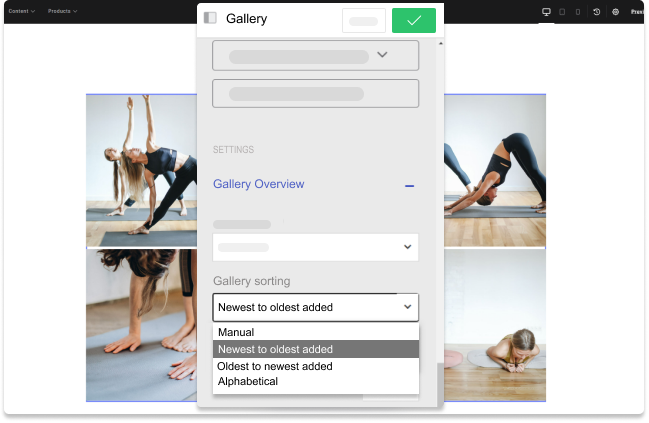The width and height of the screenshot is (649, 423).
Task: Switch to desktop preview icon
Action: 546,12
